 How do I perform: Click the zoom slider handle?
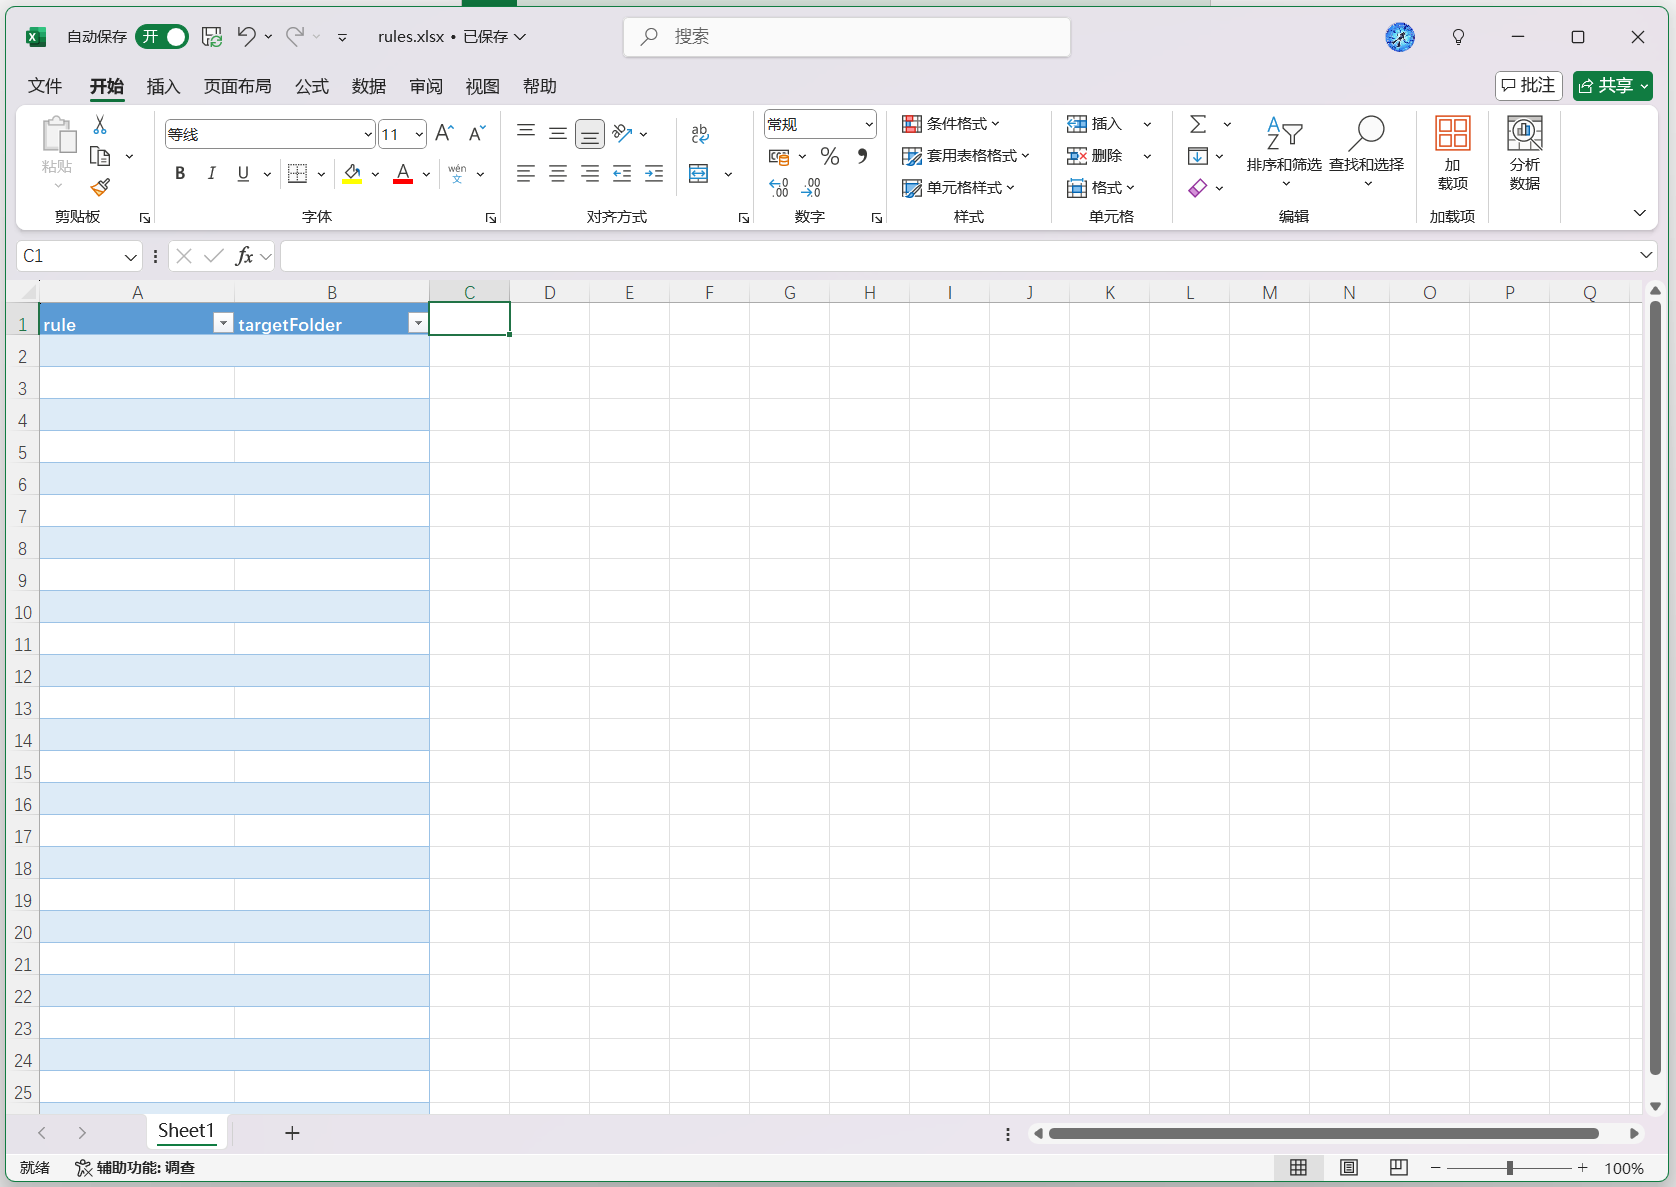(x=1510, y=1168)
